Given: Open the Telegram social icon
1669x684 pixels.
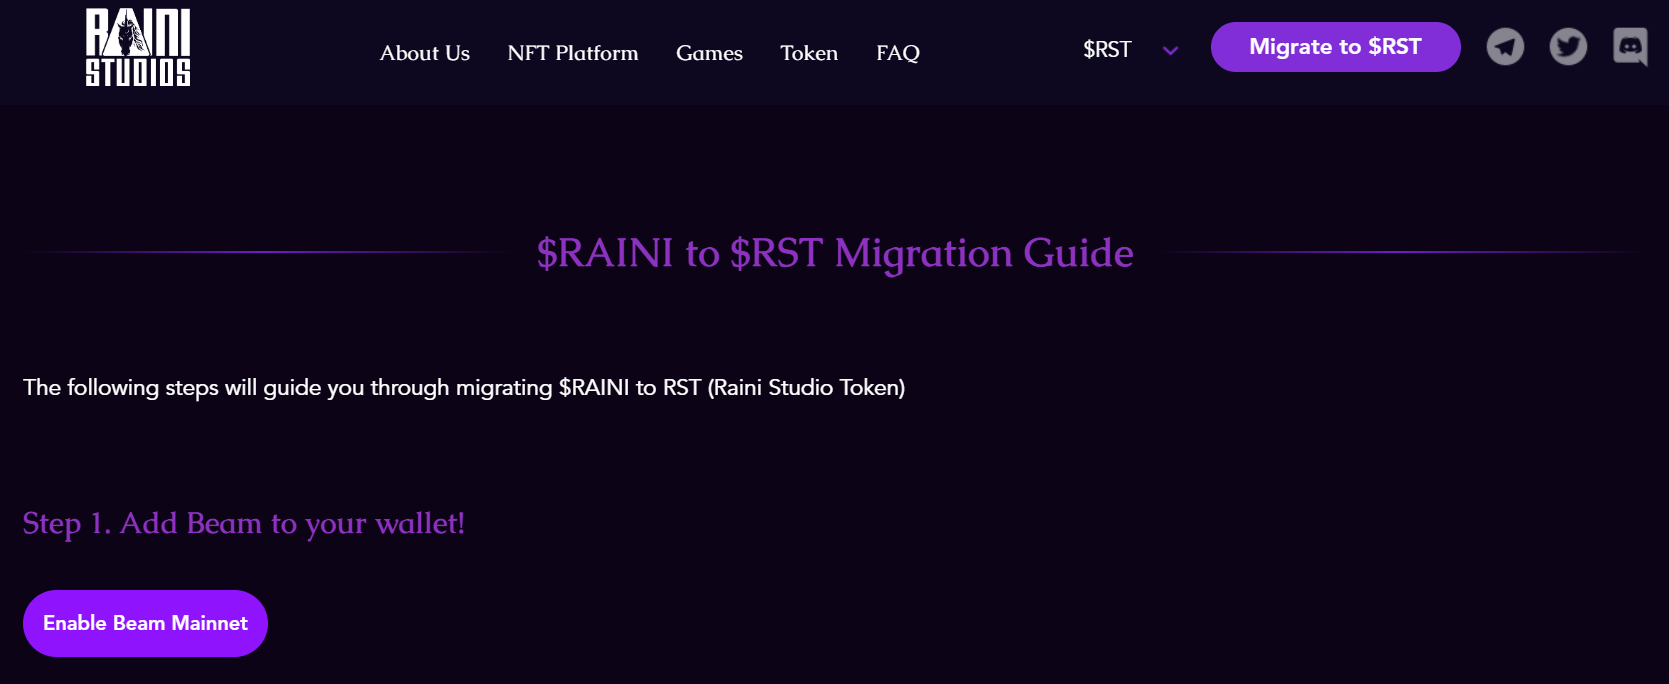Looking at the screenshot, I should click(1505, 46).
